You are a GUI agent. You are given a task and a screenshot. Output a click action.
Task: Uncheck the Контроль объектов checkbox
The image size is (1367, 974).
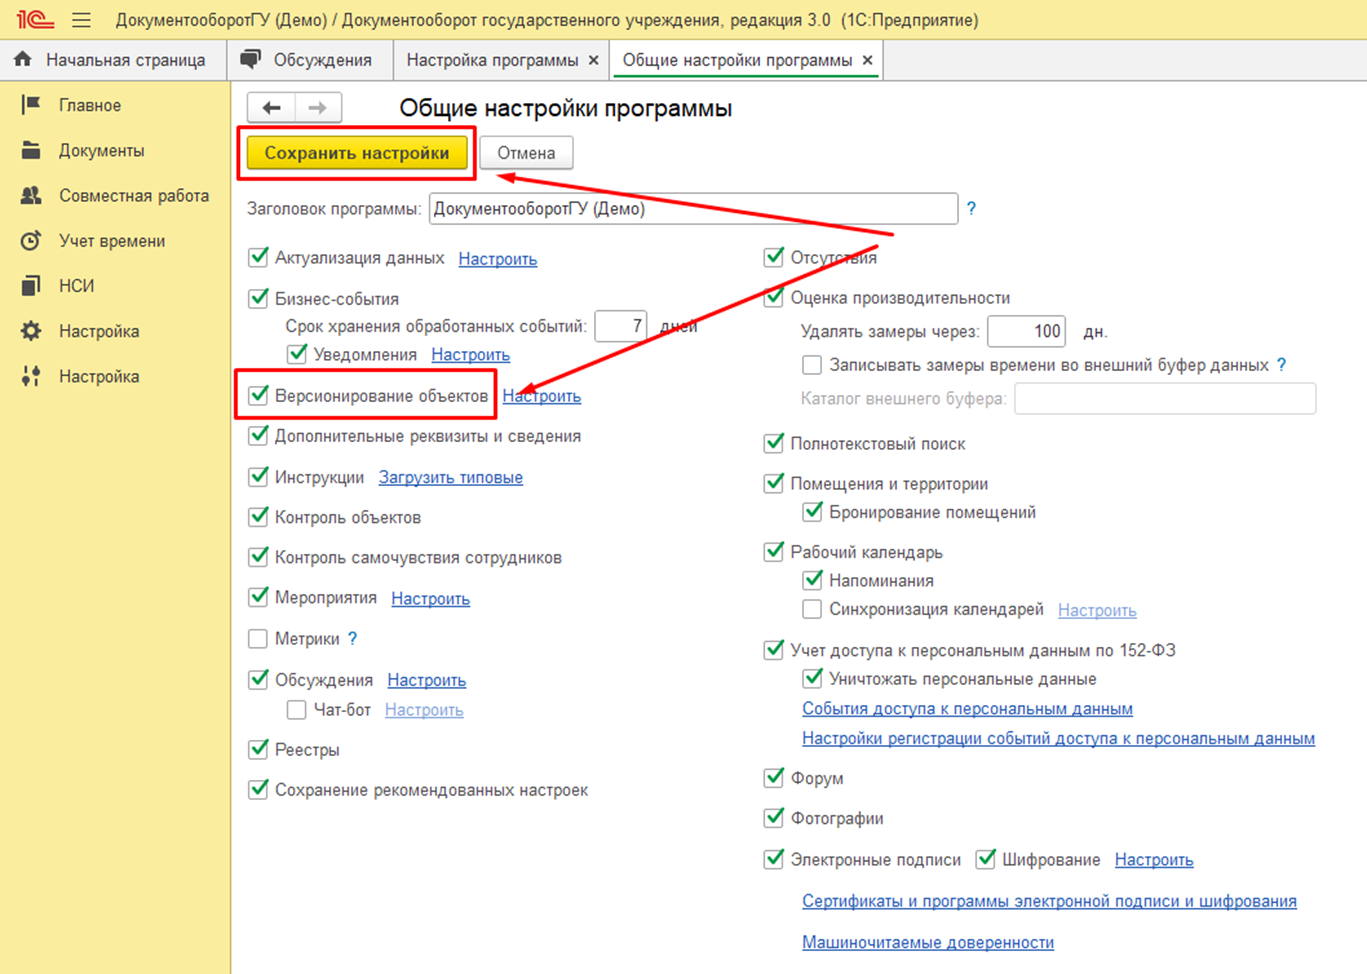tap(258, 517)
